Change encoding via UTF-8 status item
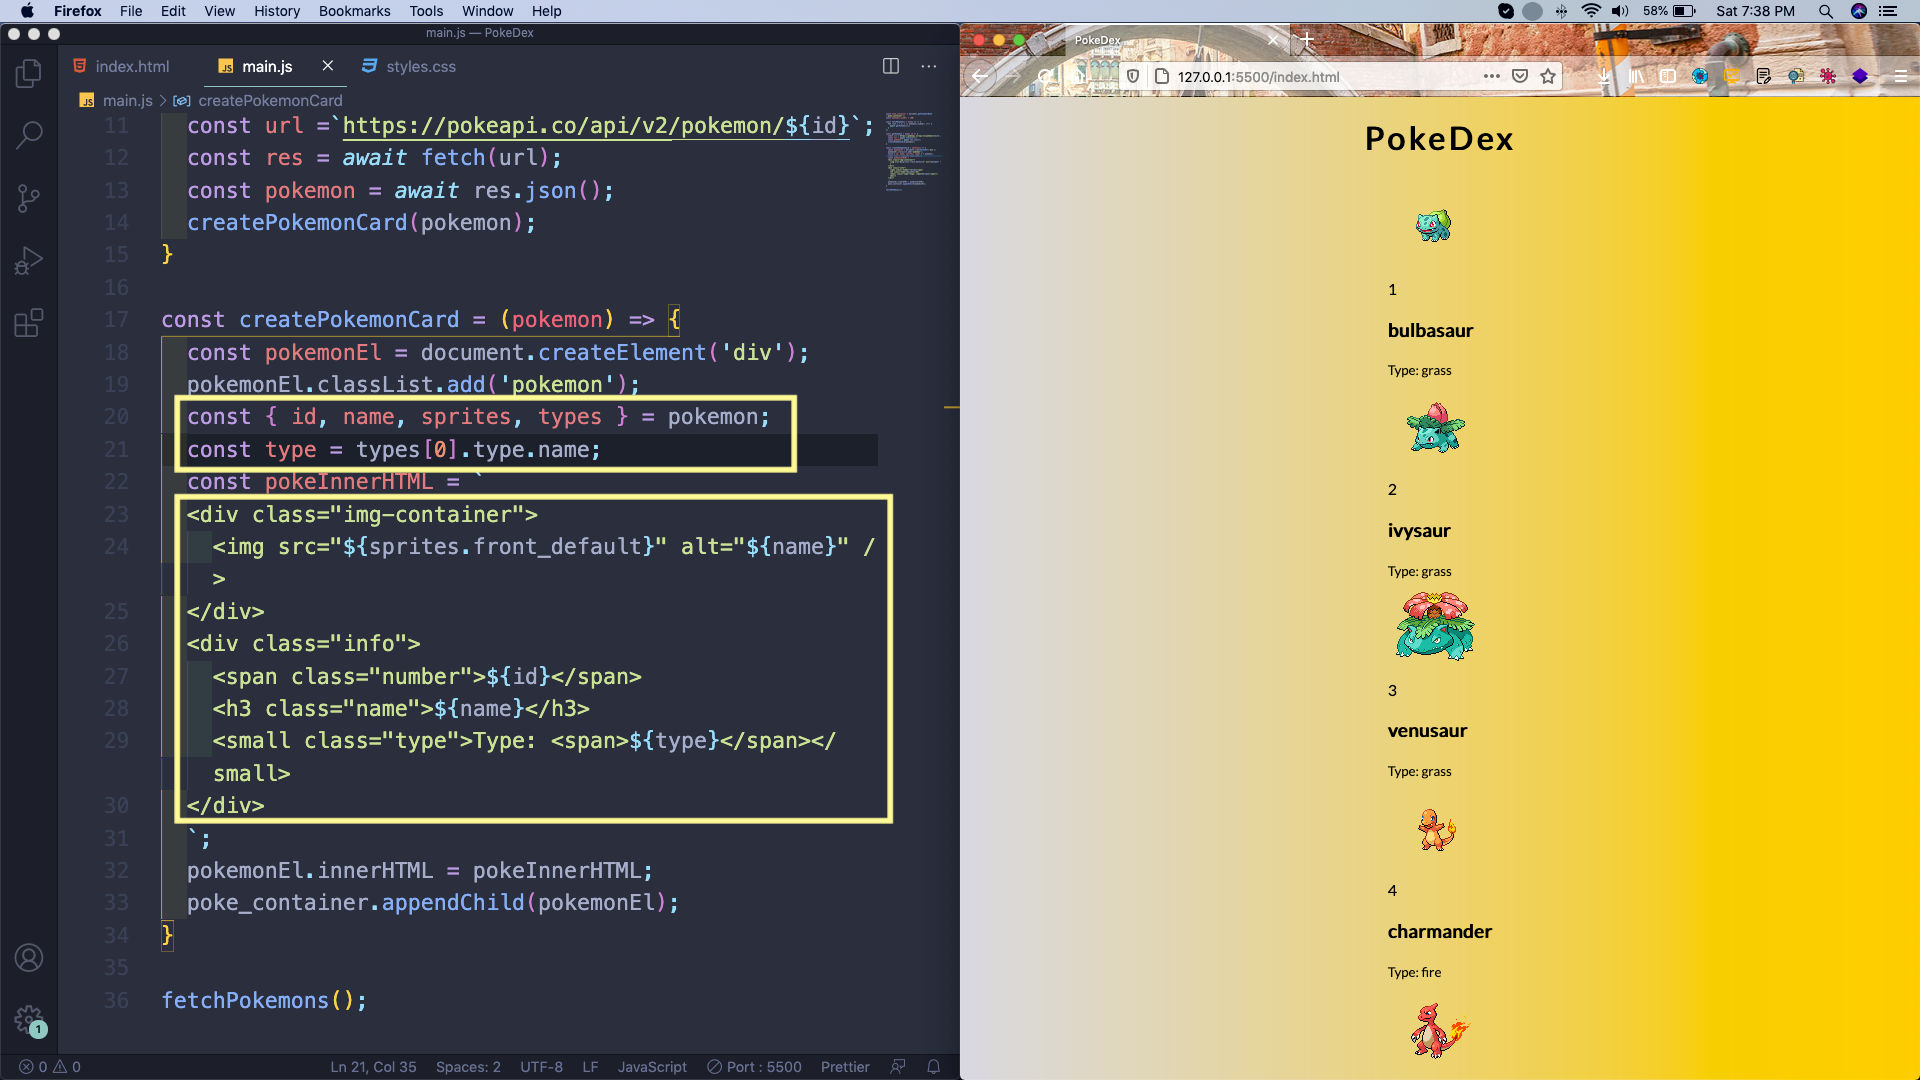 coord(541,1067)
